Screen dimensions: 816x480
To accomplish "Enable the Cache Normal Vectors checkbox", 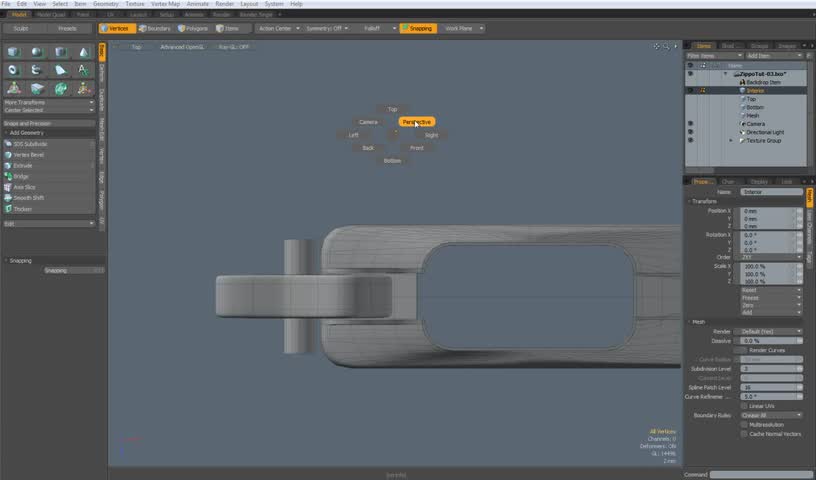I will tap(744, 433).
